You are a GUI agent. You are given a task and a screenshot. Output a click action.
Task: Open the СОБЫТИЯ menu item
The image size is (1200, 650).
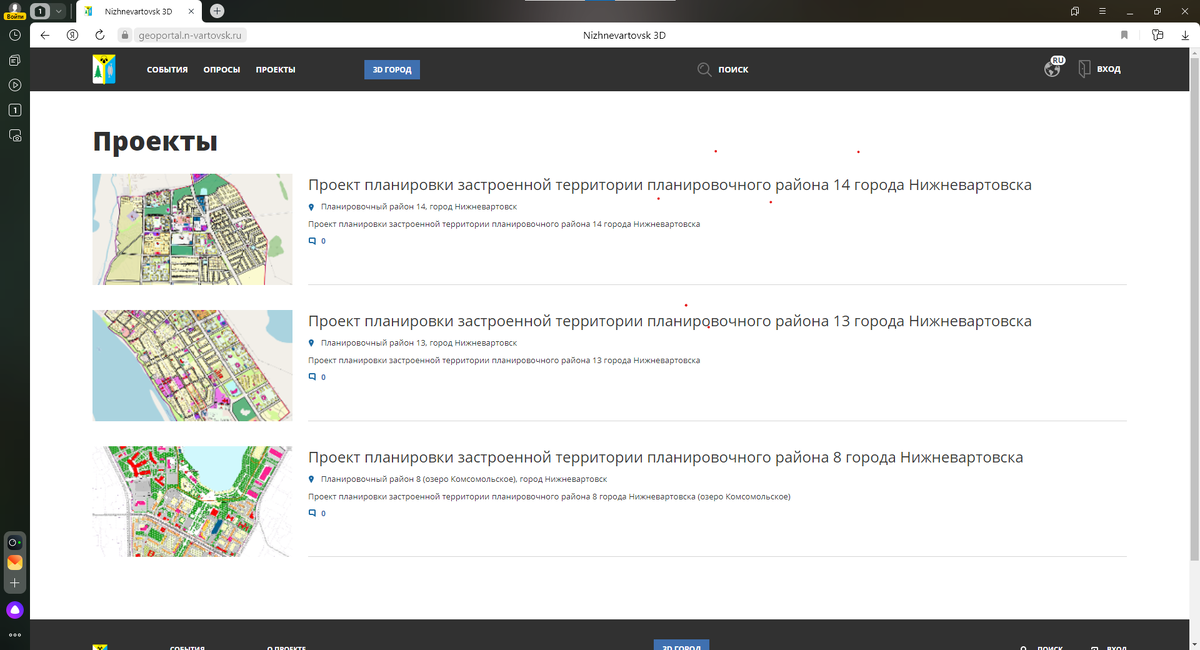[167, 70]
